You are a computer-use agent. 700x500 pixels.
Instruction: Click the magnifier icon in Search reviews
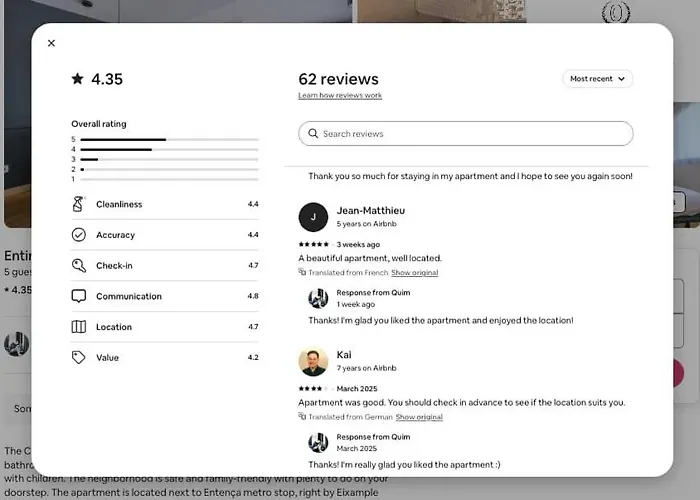coord(313,133)
